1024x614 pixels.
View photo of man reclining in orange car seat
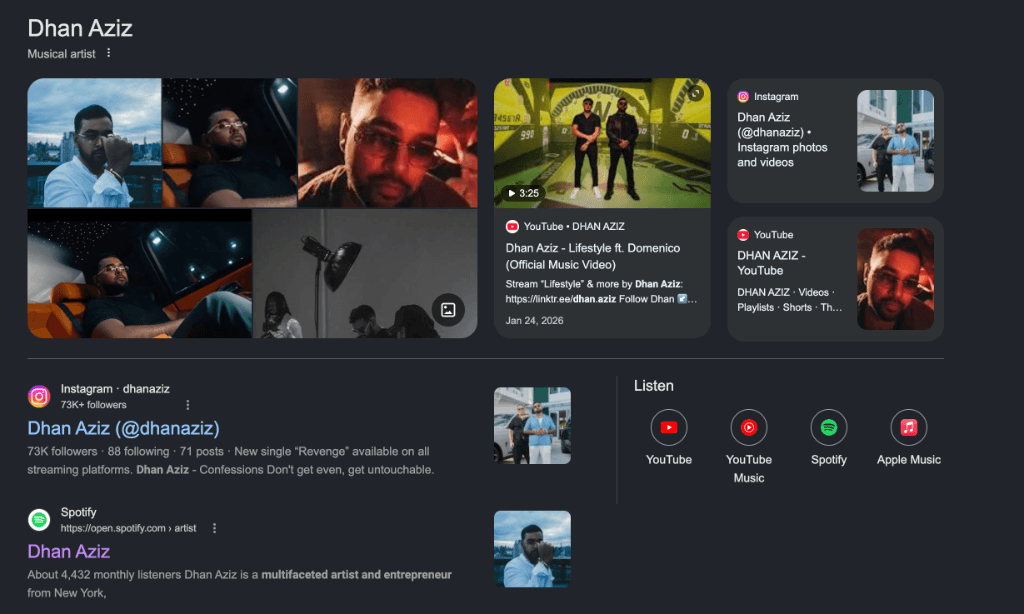[x=139, y=274]
